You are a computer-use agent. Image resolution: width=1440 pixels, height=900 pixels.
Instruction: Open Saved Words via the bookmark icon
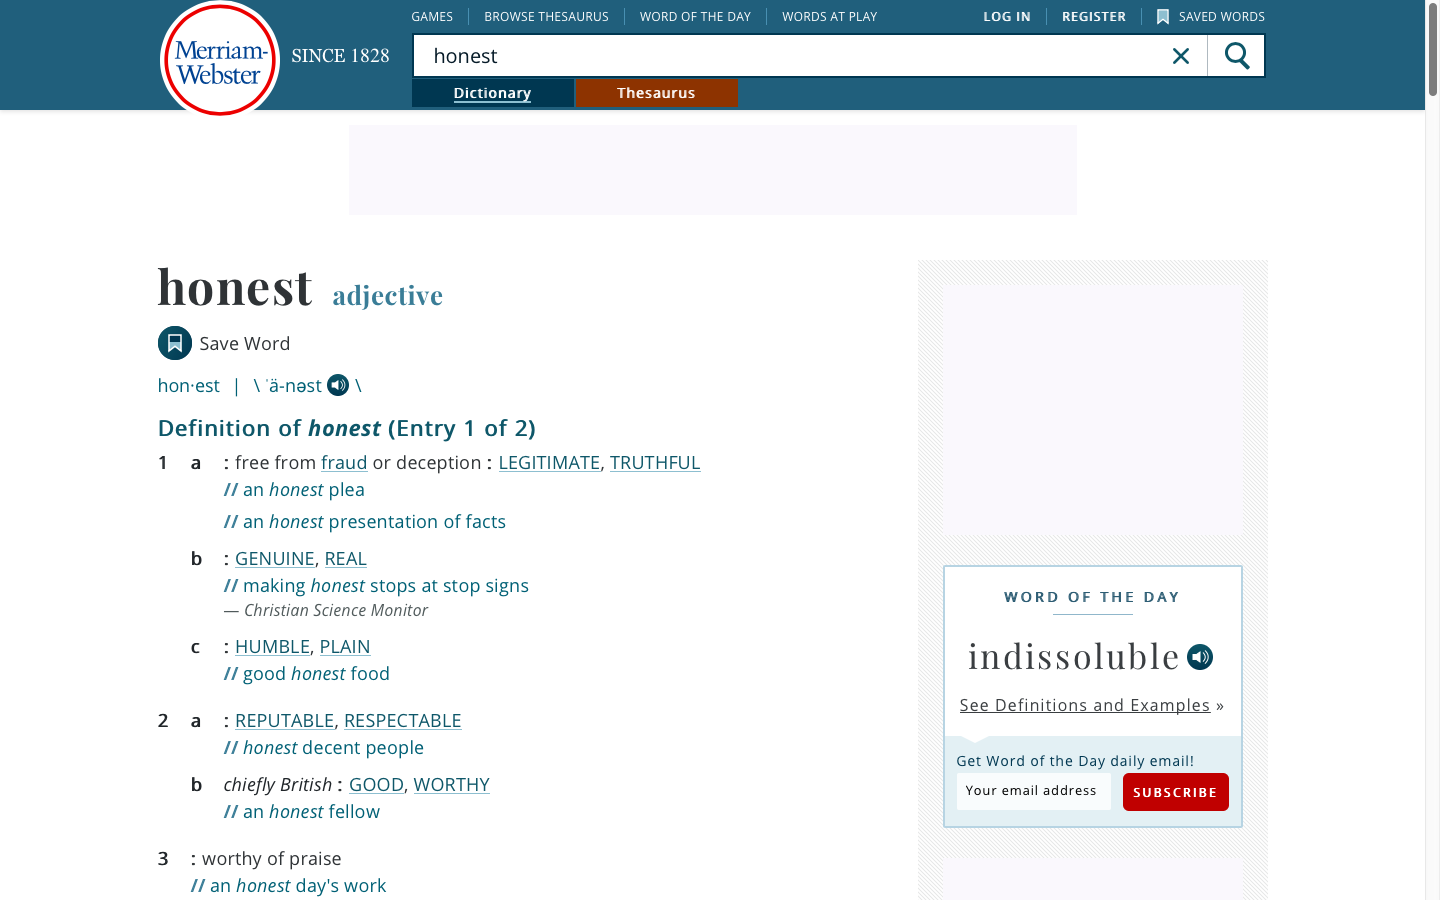tap(1163, 16)
